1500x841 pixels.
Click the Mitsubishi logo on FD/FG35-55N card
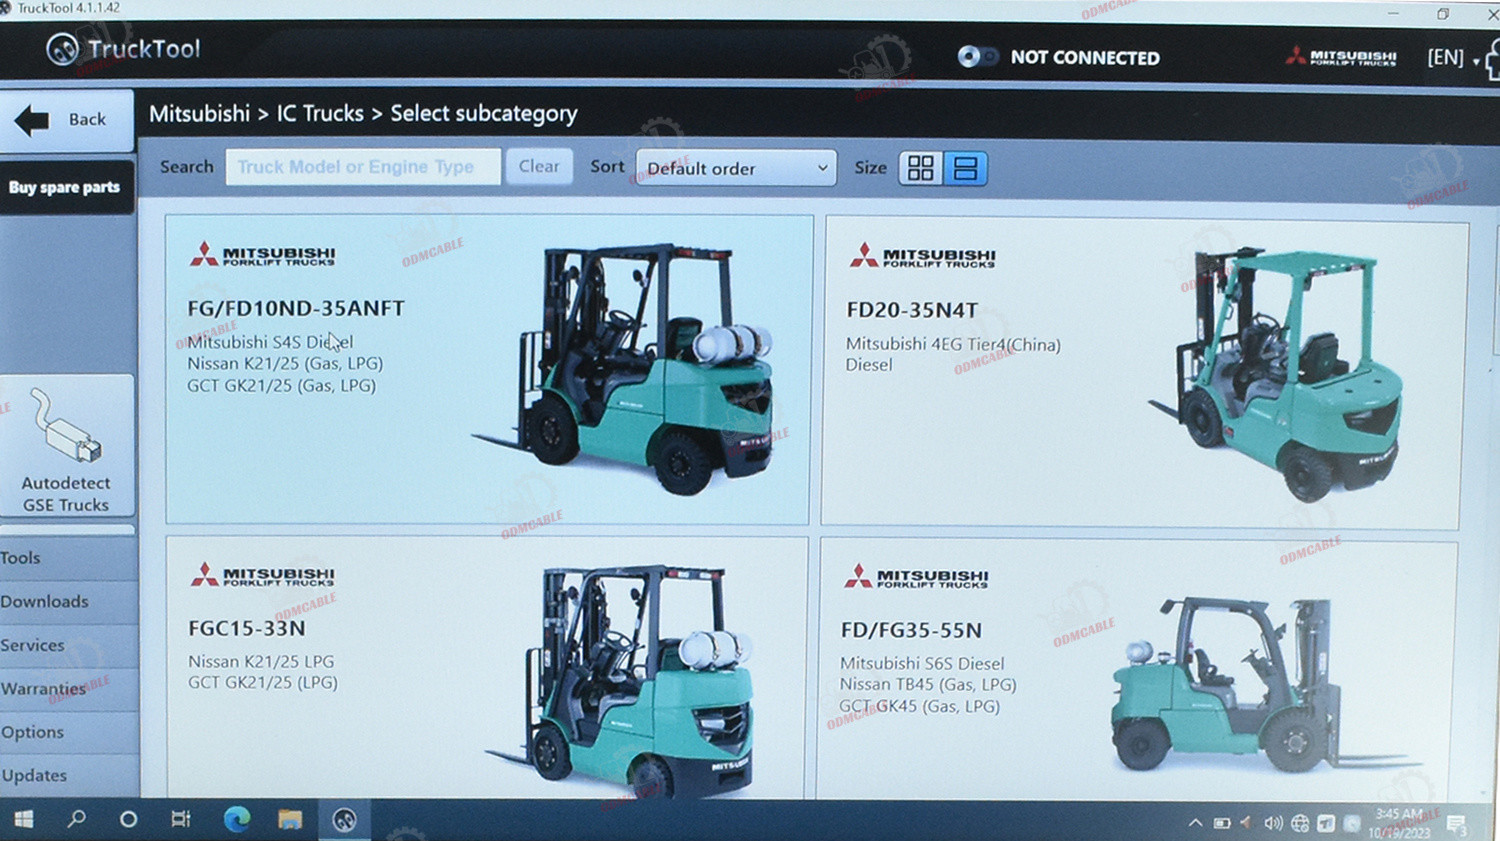[x=916, y=577]
